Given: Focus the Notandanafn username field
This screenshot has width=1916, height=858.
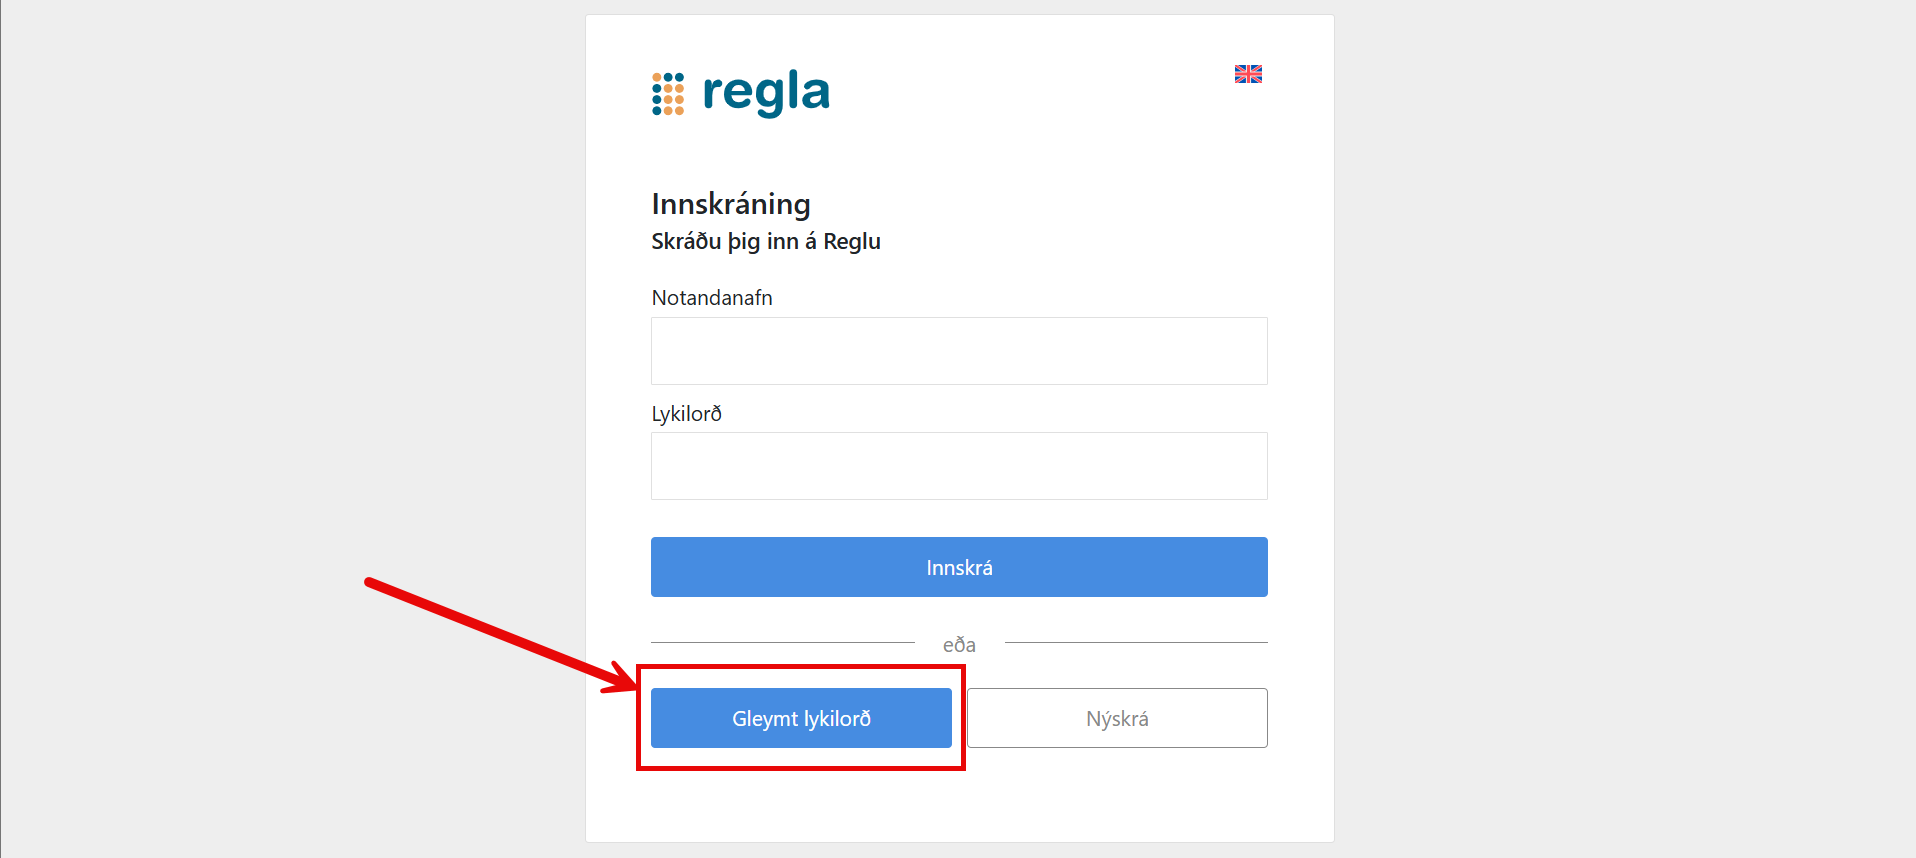Looking at the screenshot, I should (x=959, y=351).
